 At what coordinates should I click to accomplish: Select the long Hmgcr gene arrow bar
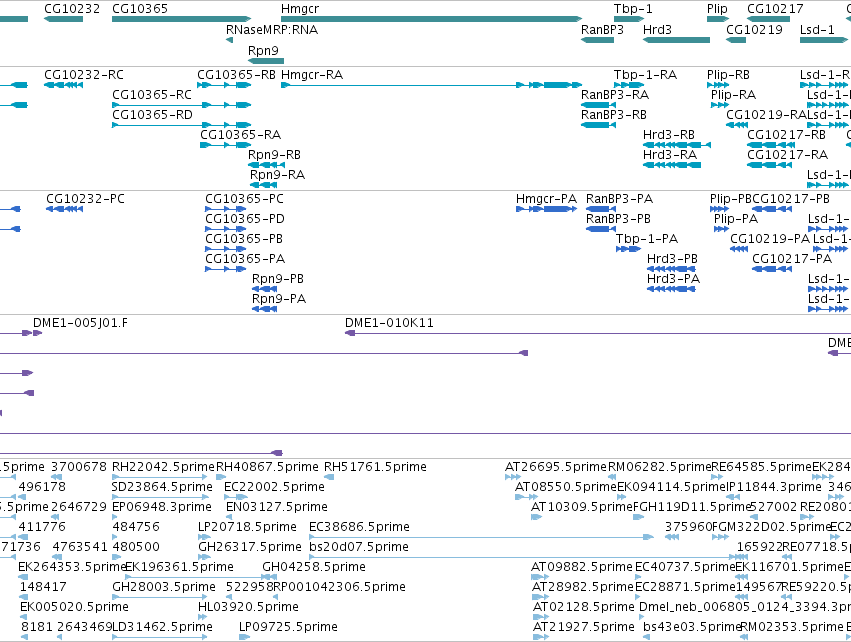(x=431, y=19)
